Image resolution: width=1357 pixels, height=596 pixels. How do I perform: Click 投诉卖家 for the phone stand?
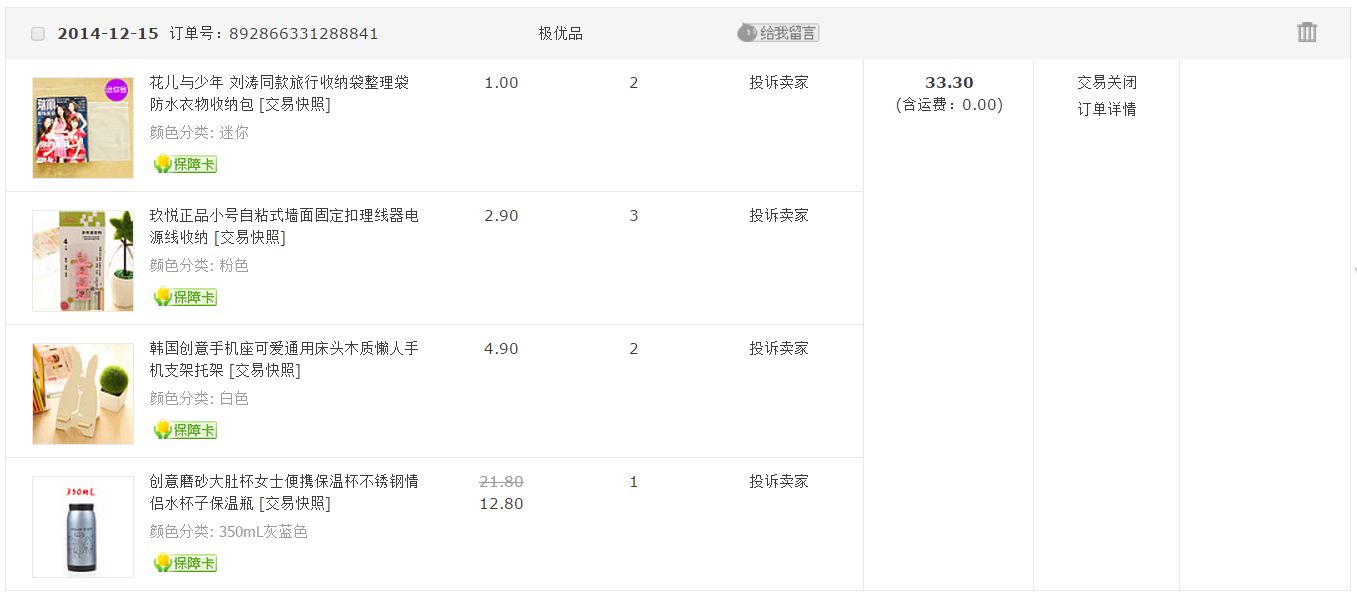coord(778,348)
